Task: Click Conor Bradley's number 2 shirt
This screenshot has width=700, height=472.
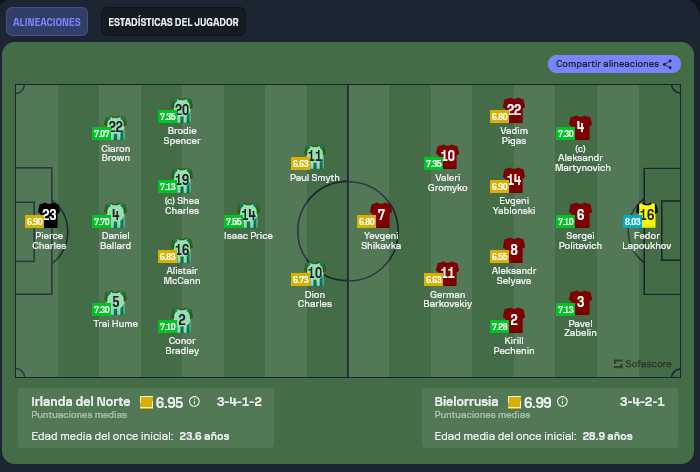Action: 181,321
